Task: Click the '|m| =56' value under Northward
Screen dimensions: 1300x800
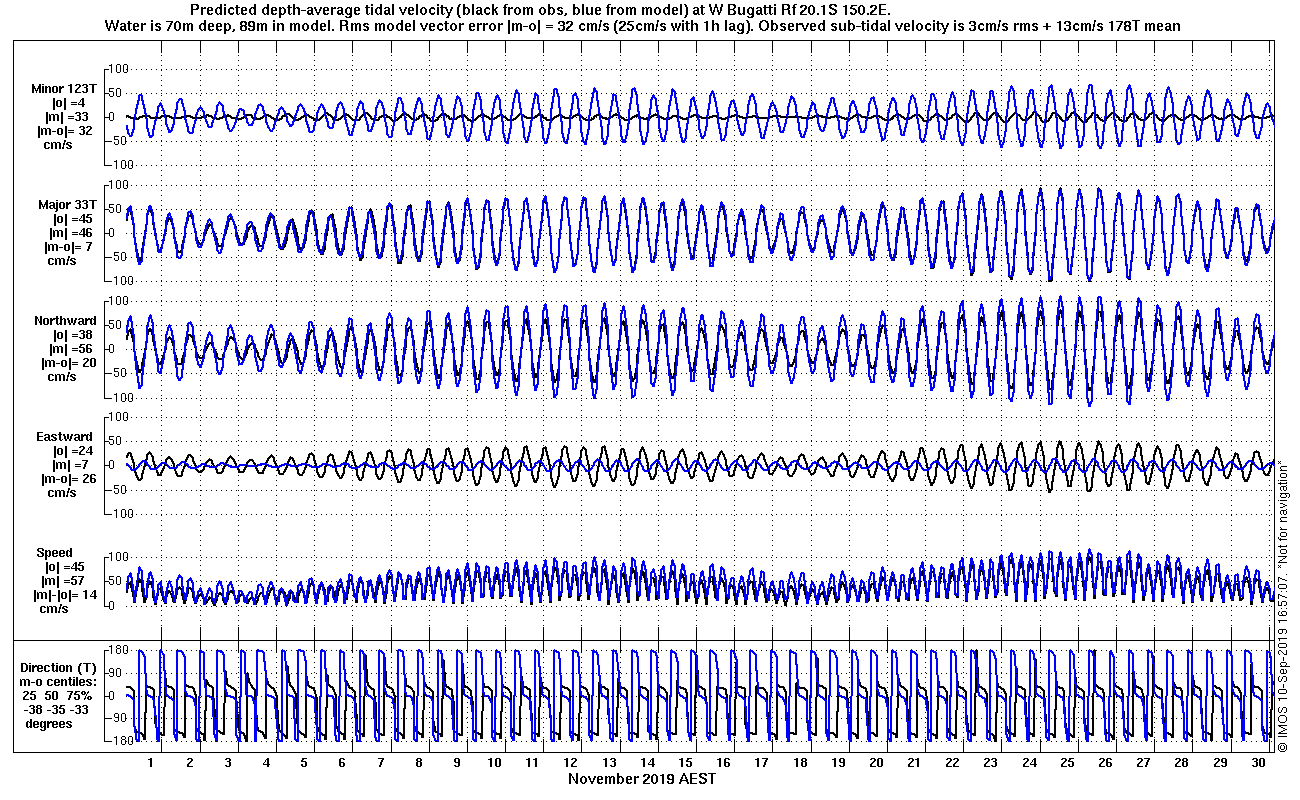Action: coord(68,349)
